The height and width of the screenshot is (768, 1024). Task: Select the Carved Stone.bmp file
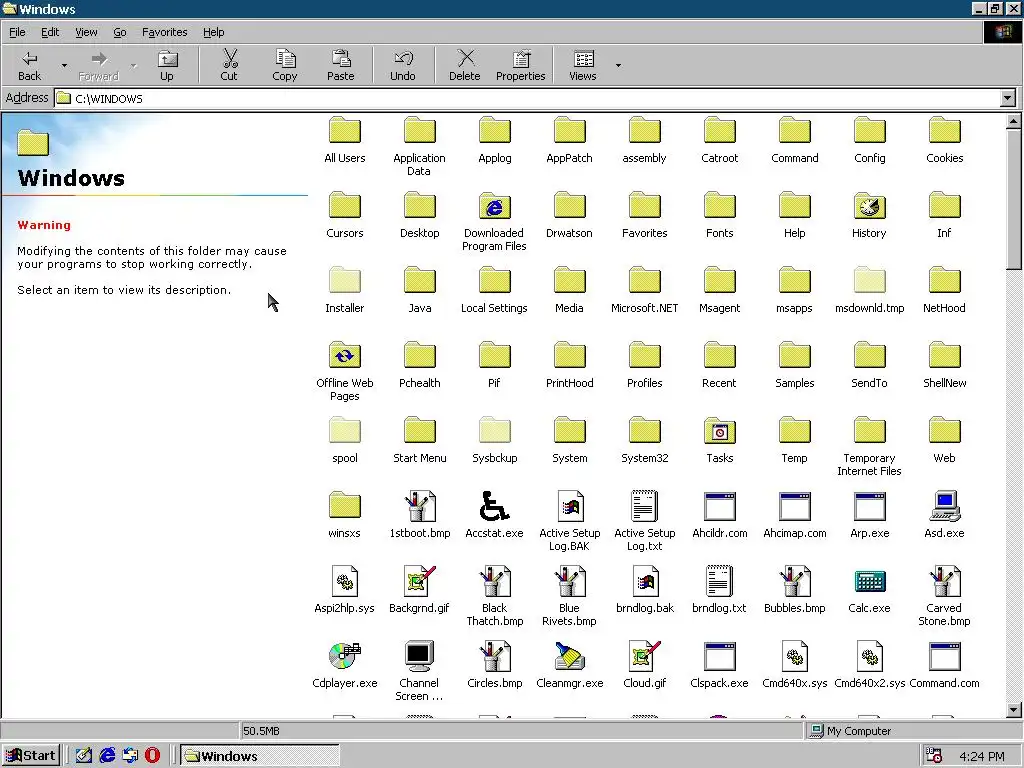click(944, 597)
